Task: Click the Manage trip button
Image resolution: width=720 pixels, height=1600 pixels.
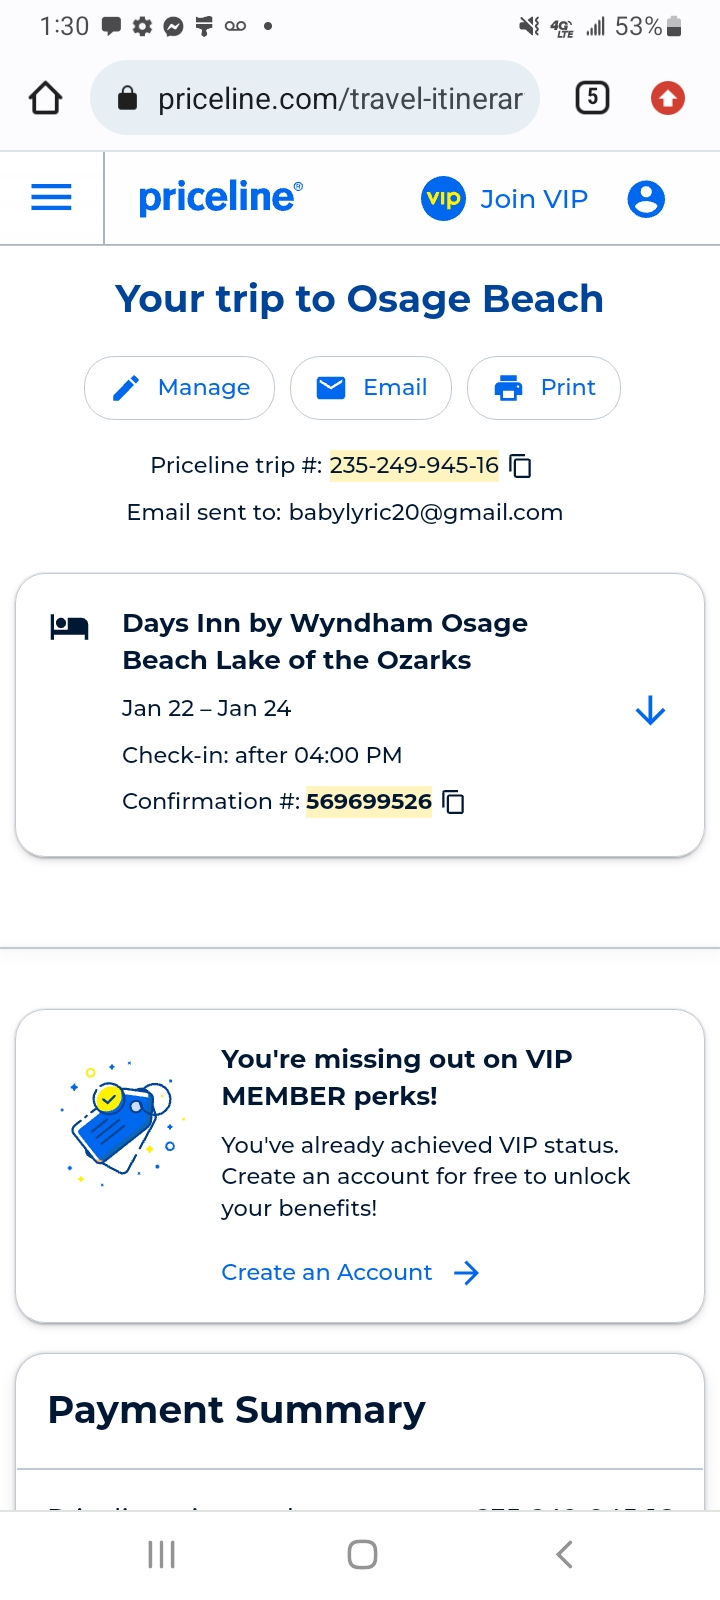Action: [x=180, y=388]
